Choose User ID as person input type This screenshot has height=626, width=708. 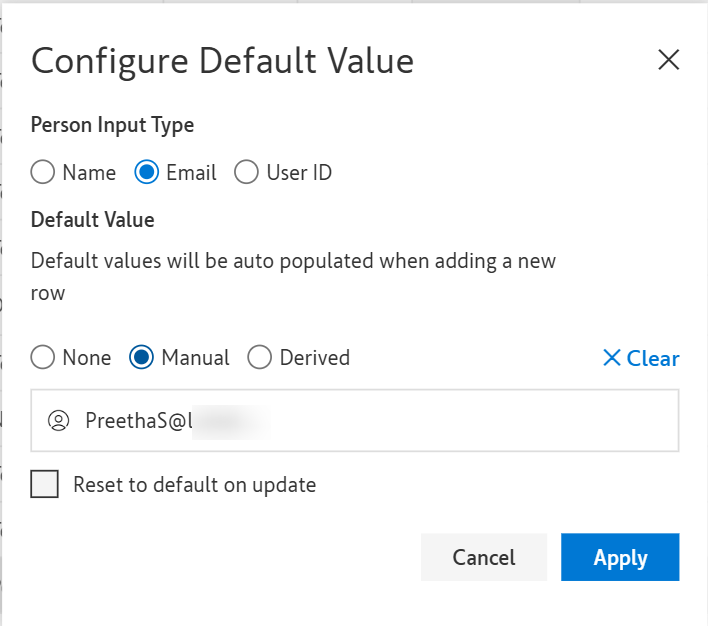246,173
